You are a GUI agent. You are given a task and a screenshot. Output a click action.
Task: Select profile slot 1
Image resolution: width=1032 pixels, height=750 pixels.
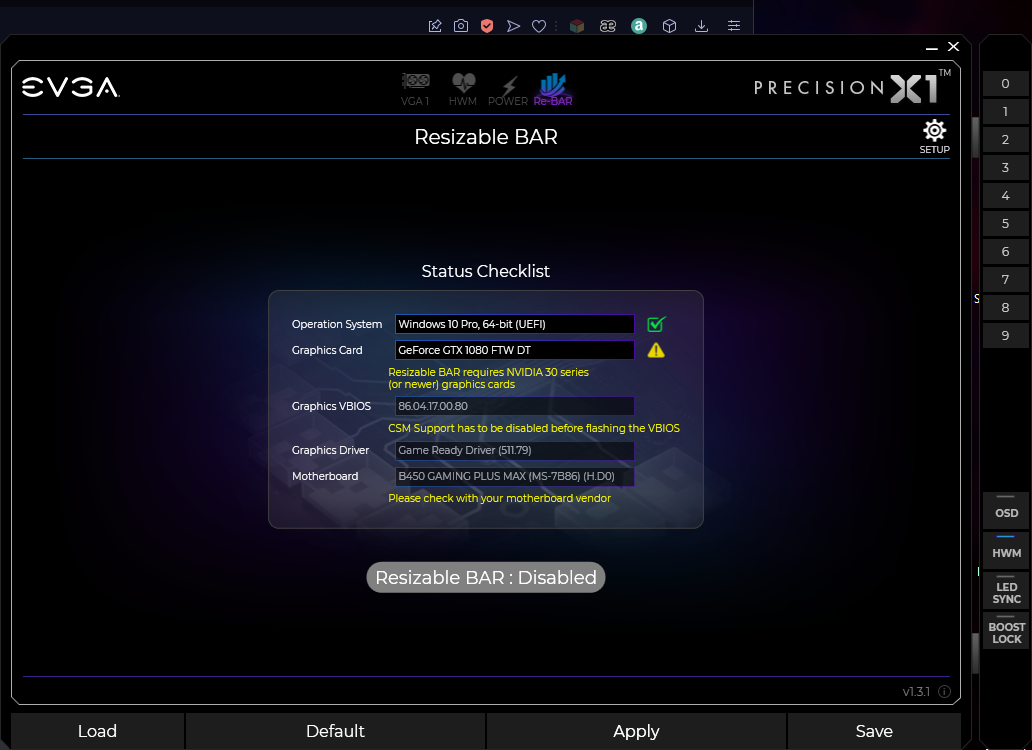click(1006, 111)
